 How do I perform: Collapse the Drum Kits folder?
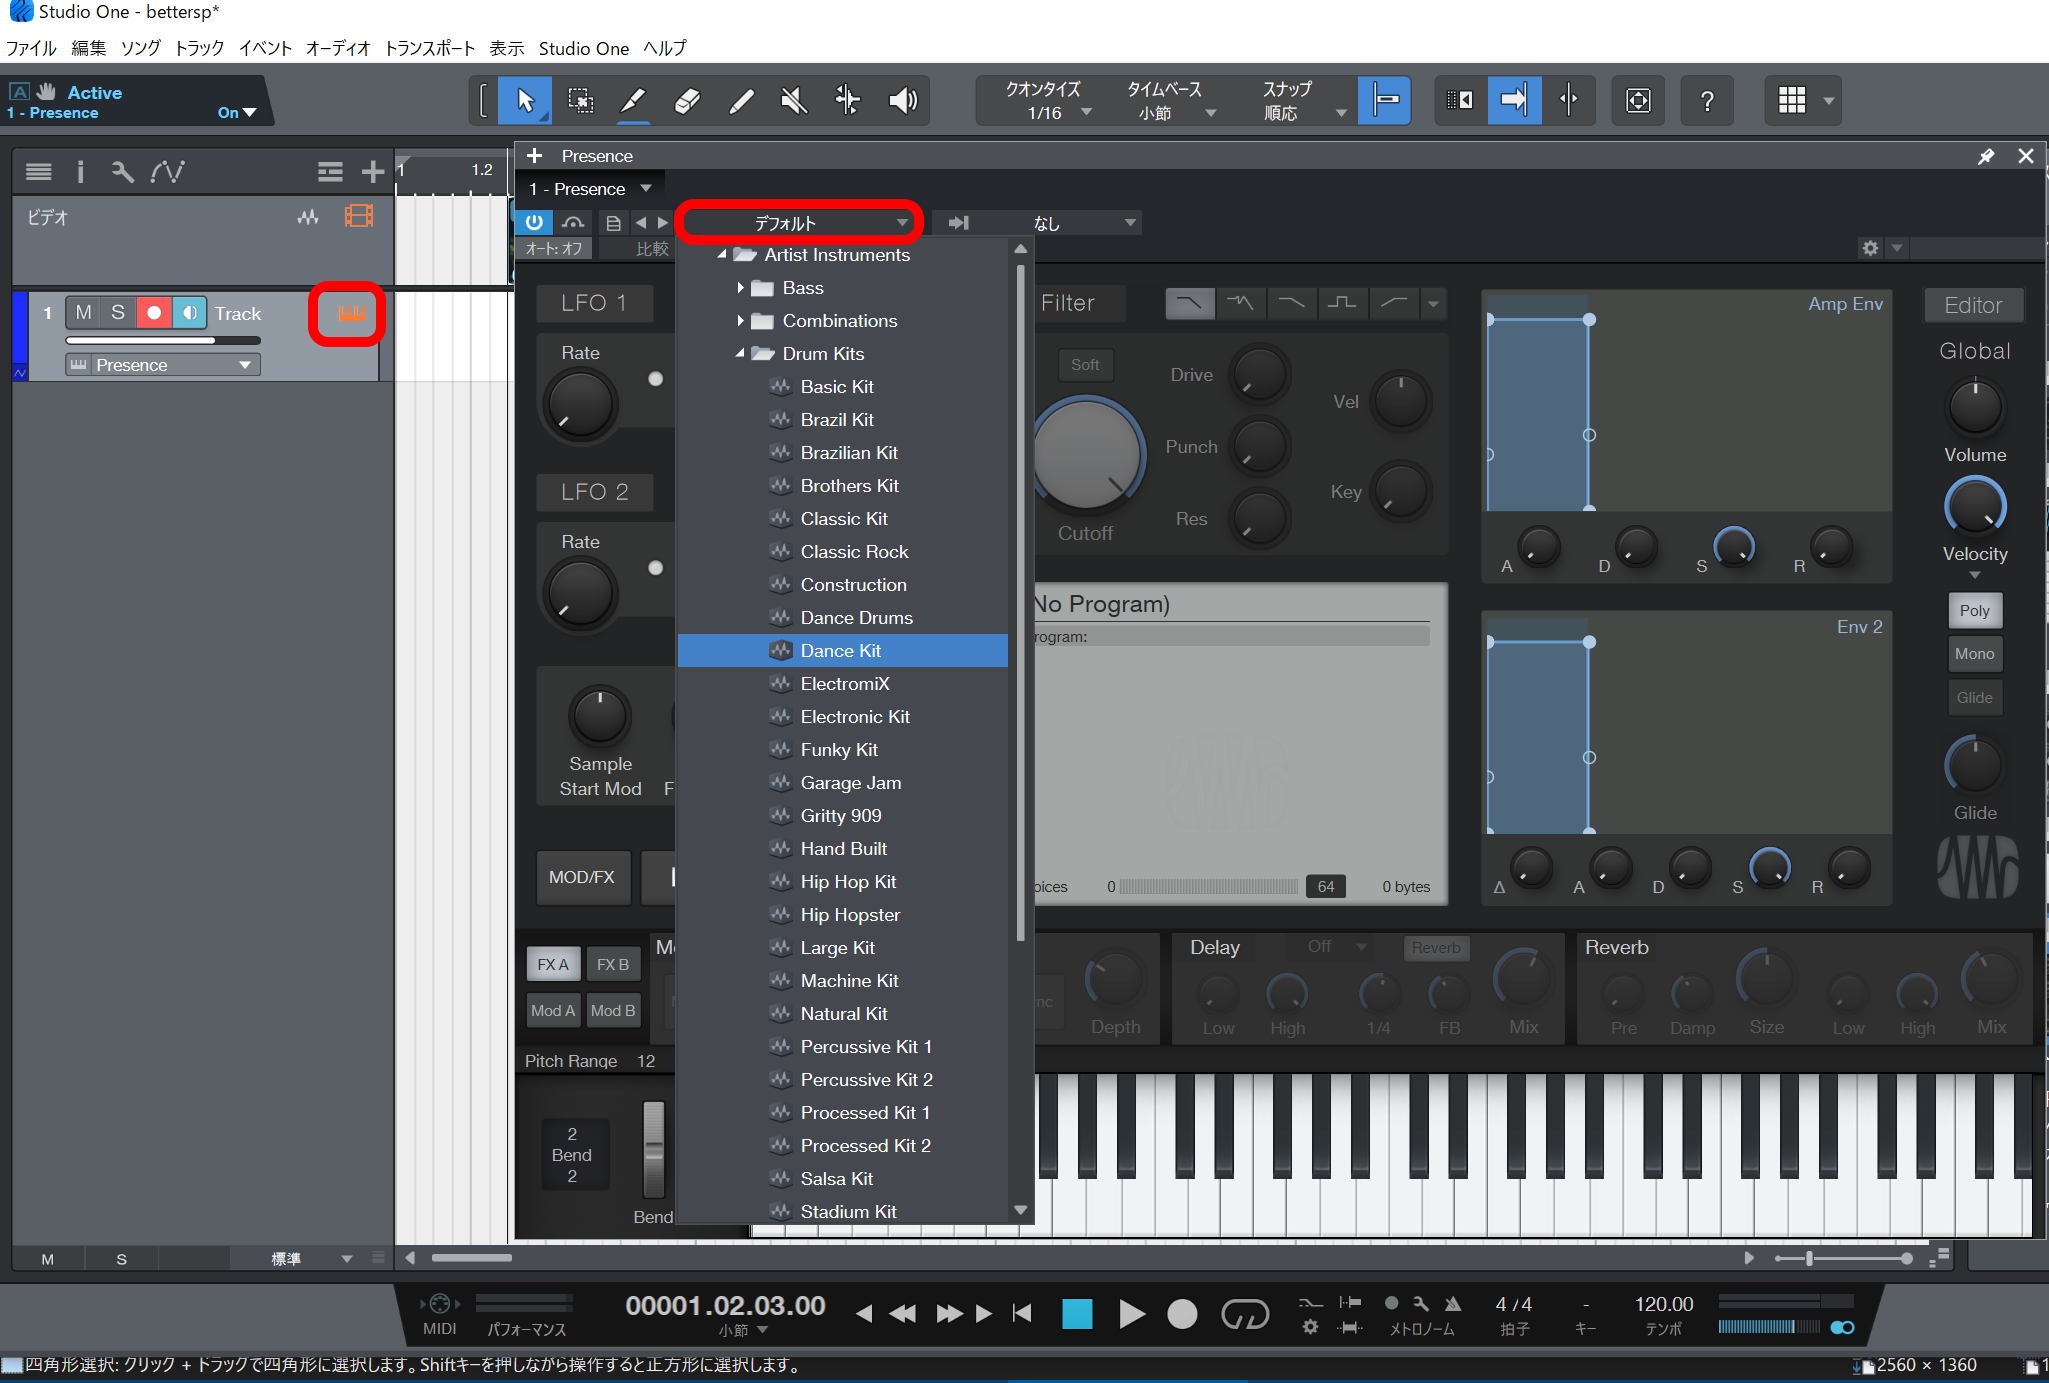pos(740,354)
